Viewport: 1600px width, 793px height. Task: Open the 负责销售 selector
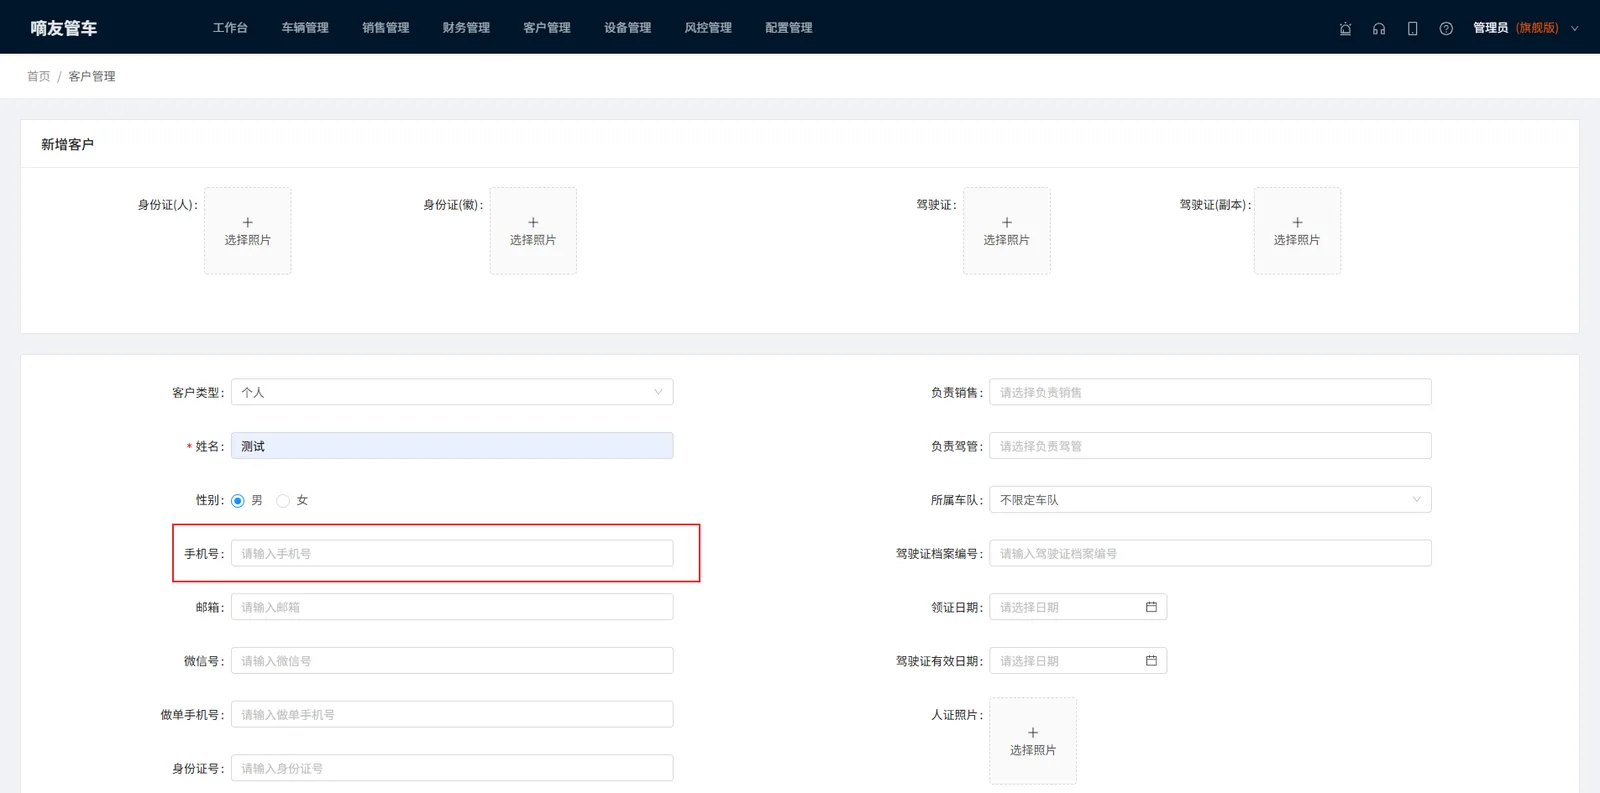1210,392
